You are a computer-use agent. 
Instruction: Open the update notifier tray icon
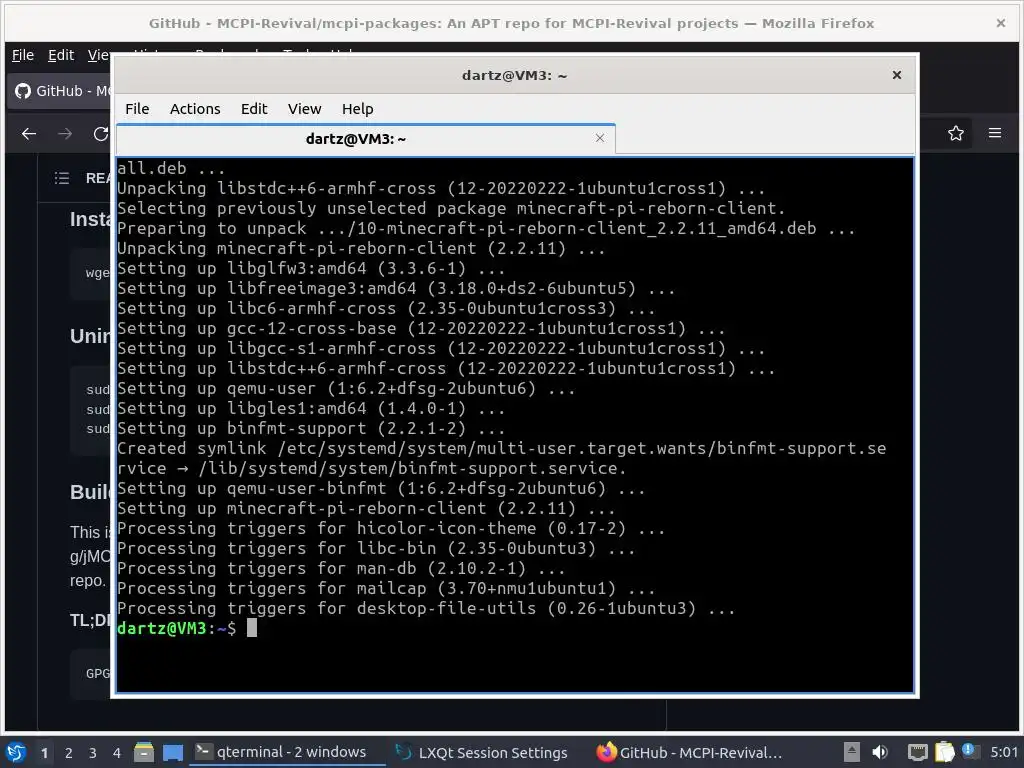click(969, 751)
